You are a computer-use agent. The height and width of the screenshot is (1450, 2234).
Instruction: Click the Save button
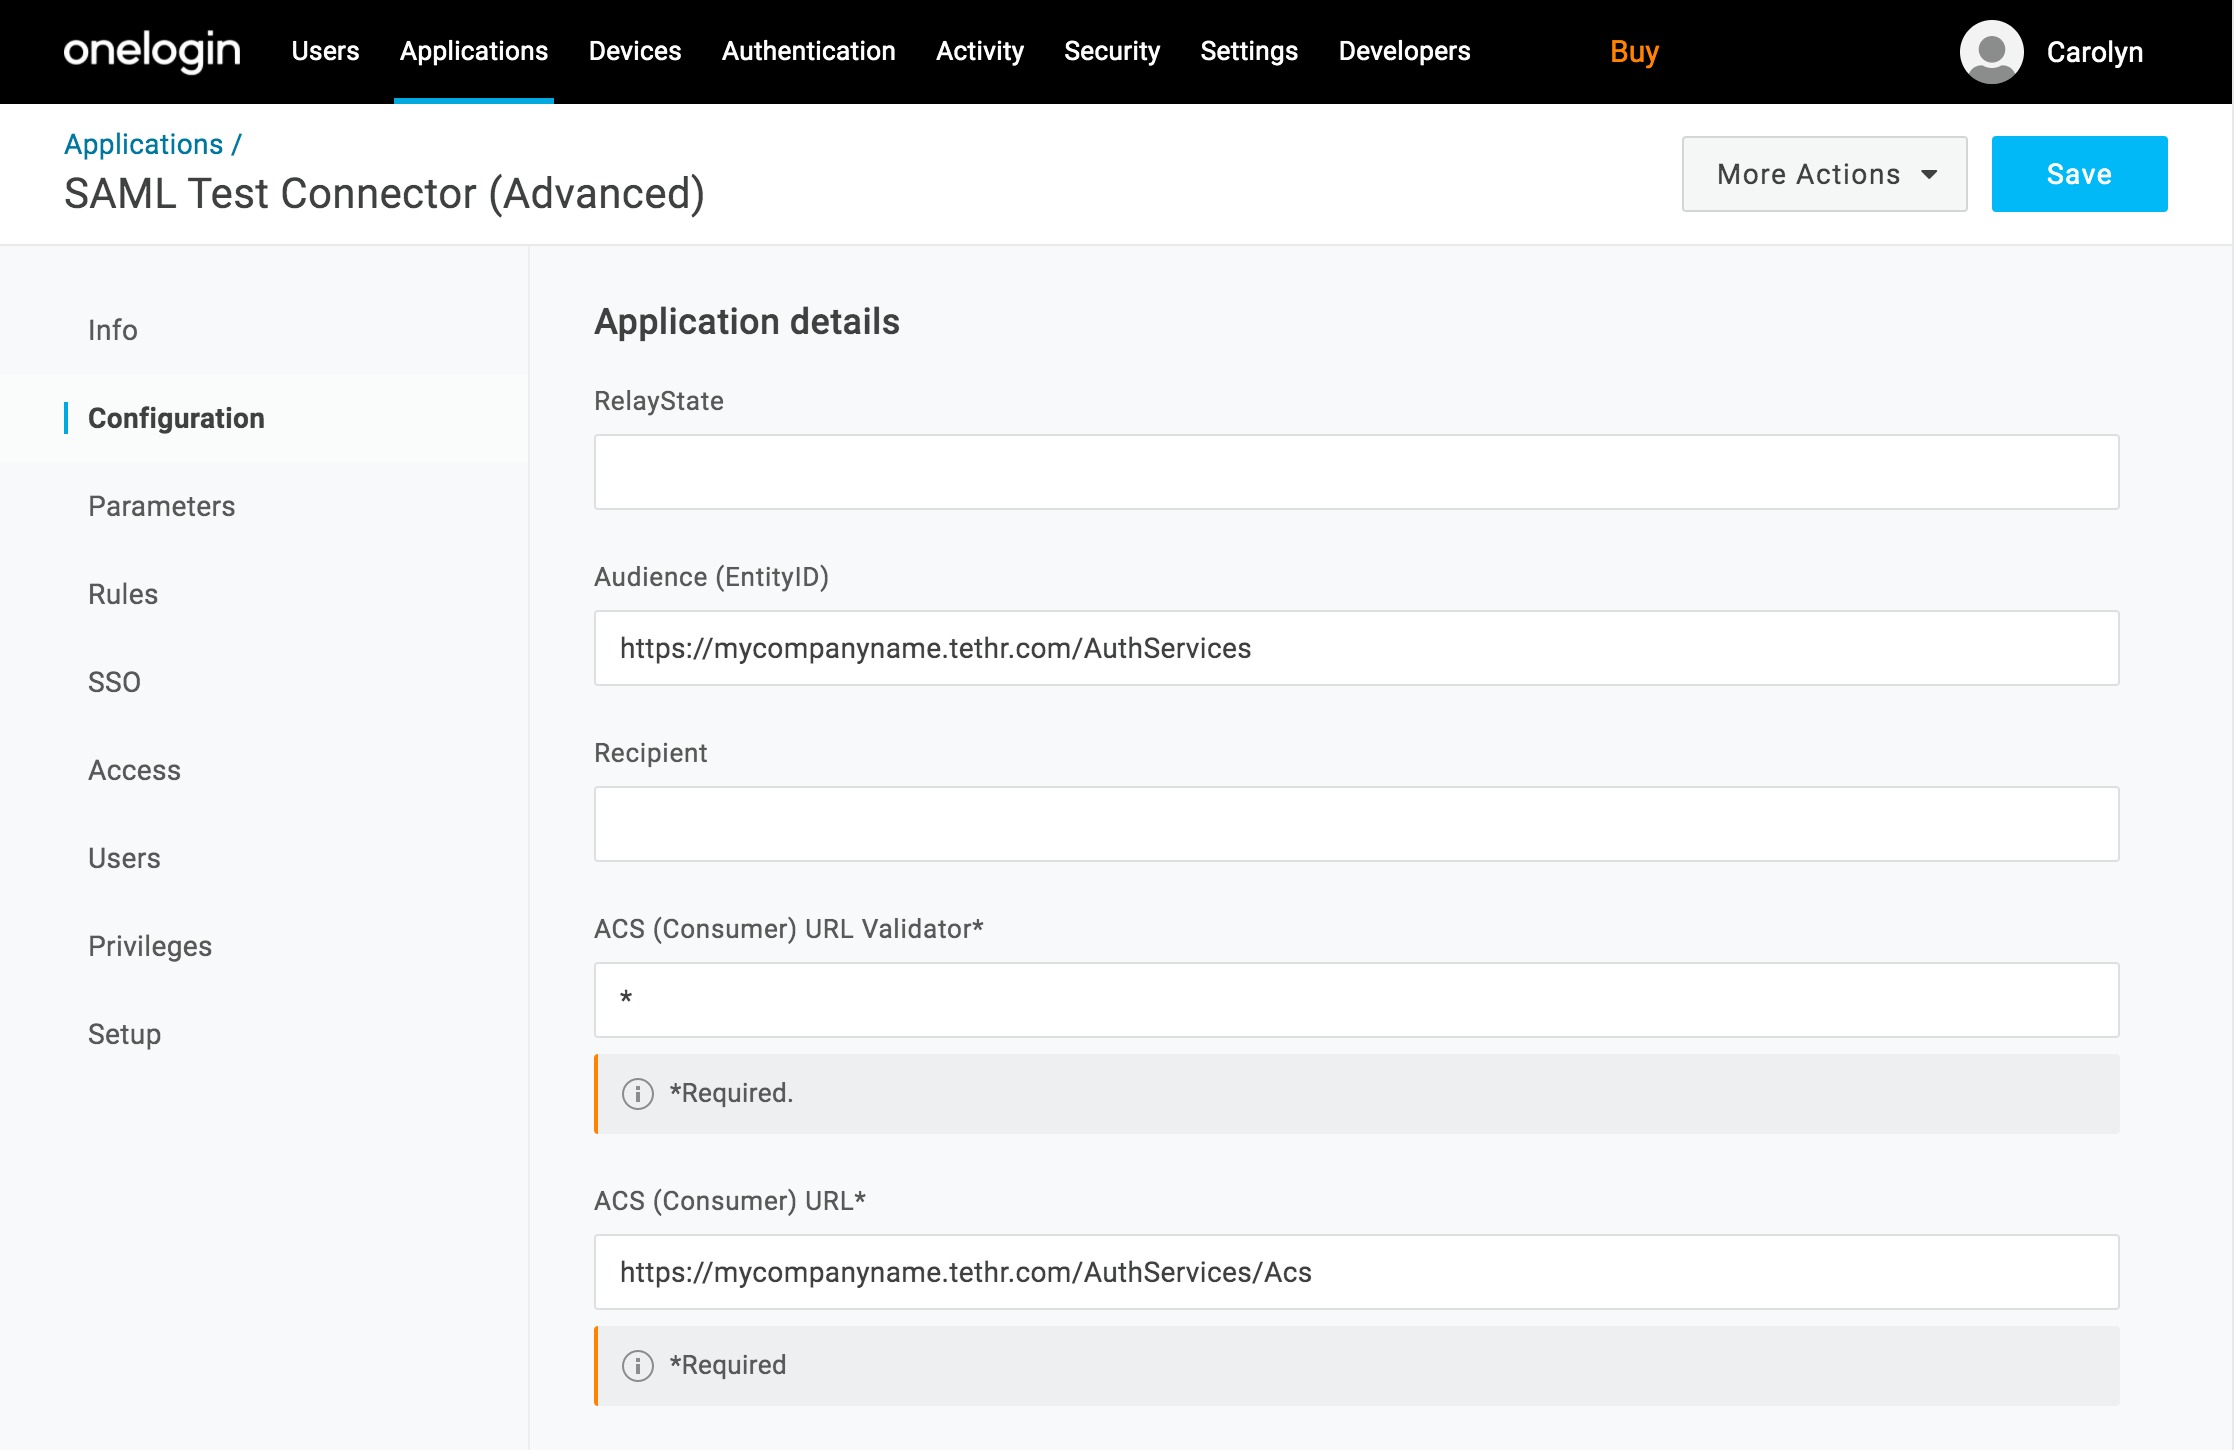(2078, 173)
